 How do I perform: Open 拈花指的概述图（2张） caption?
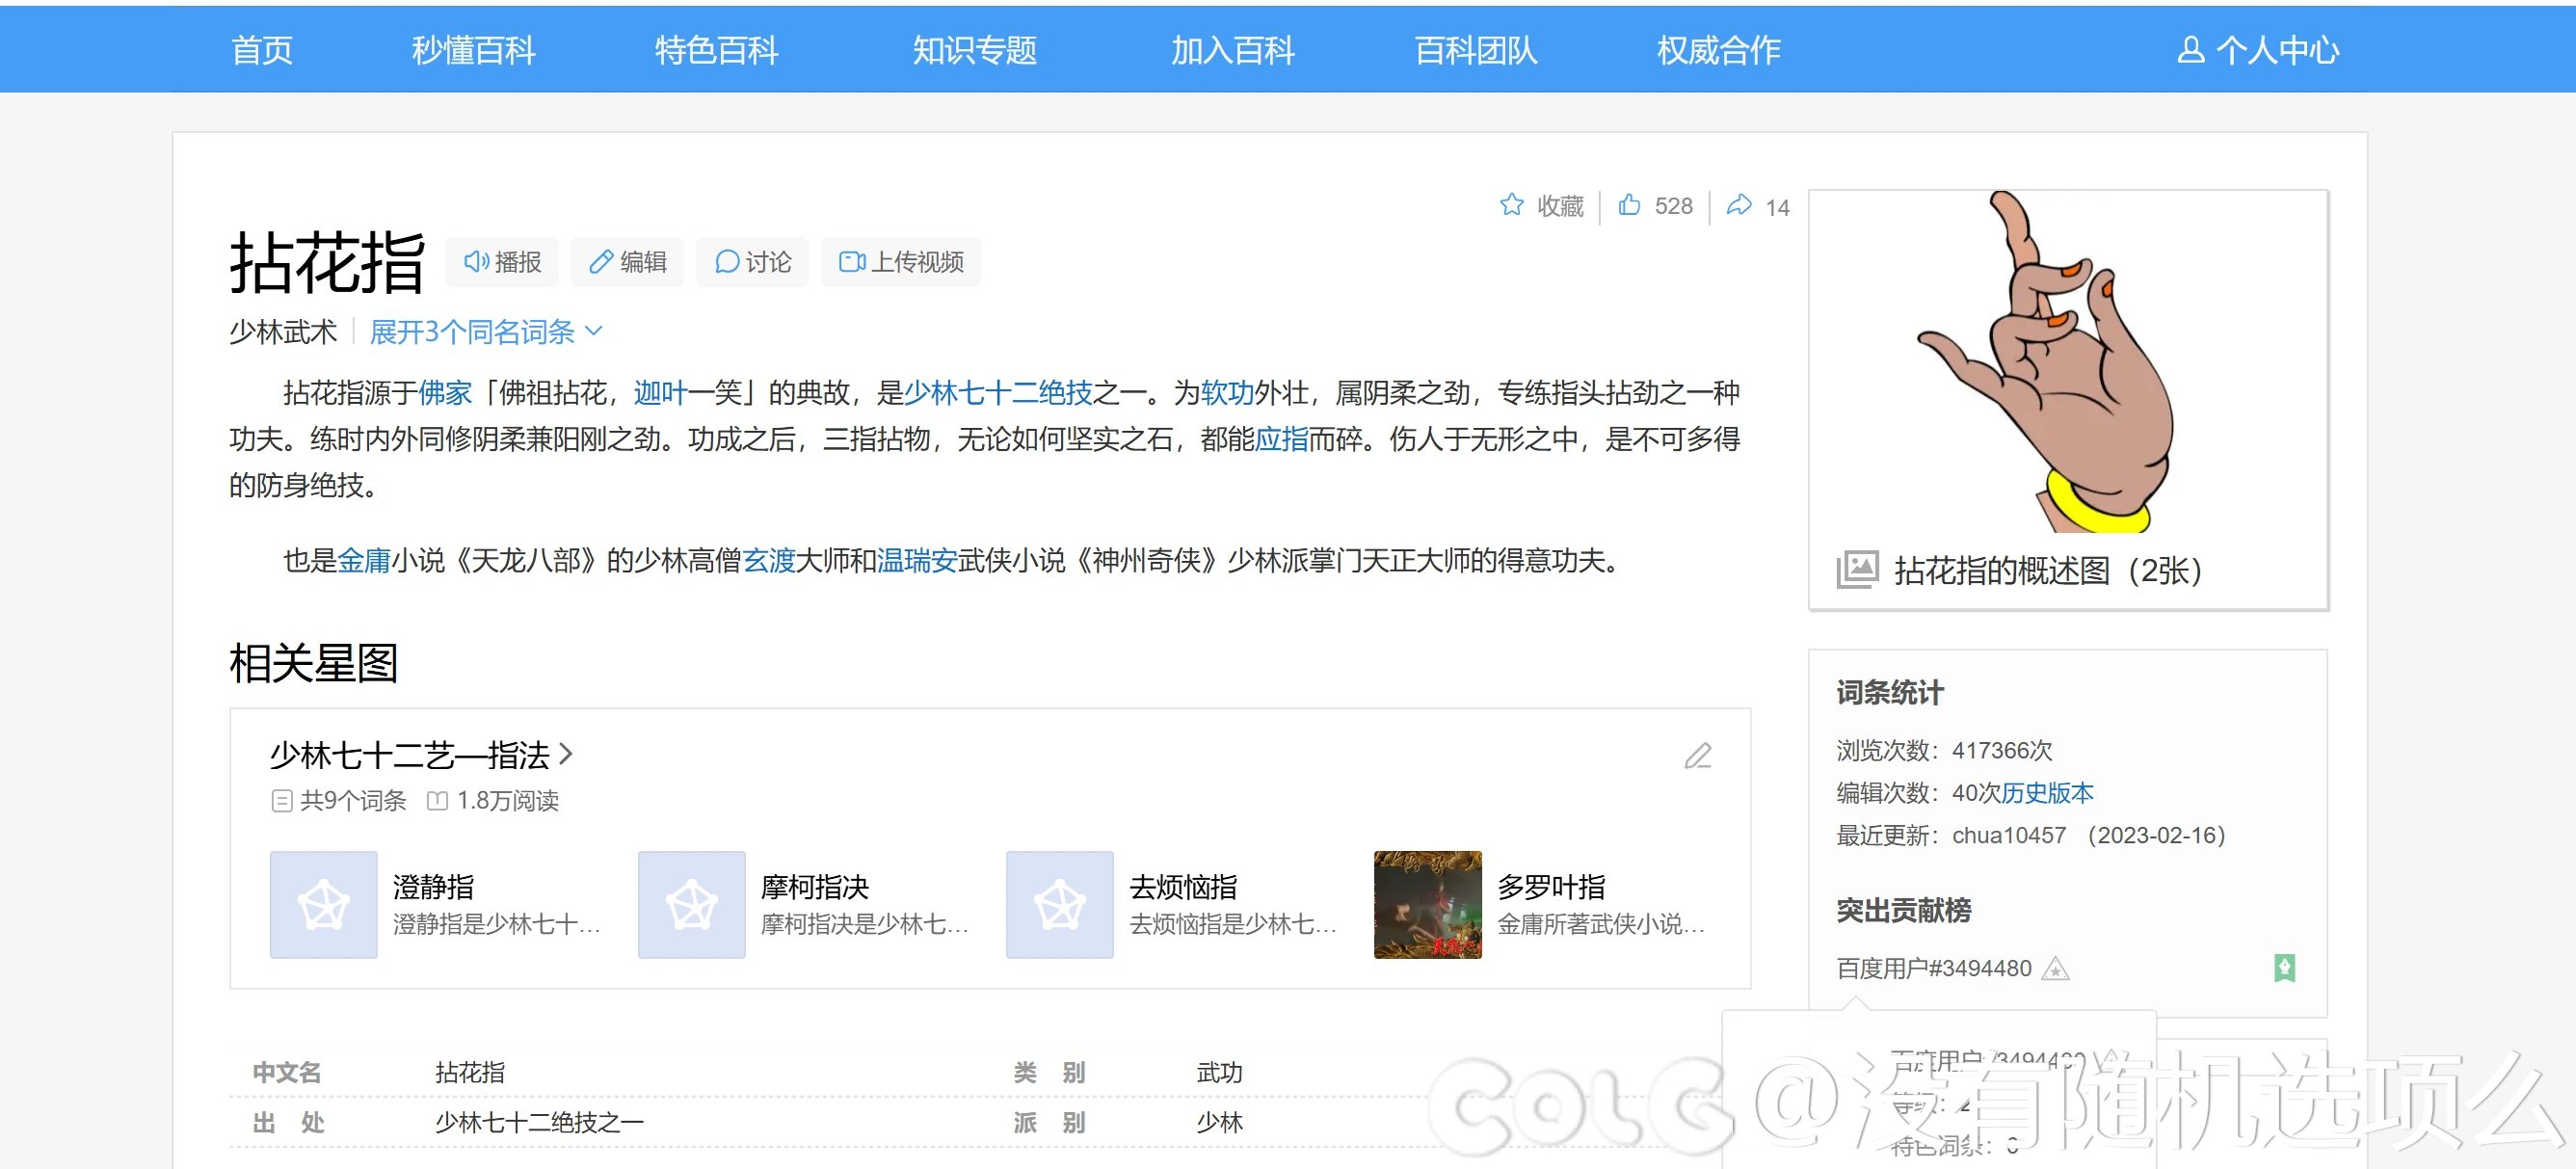pyautogui.click(x=2047, y=571)
